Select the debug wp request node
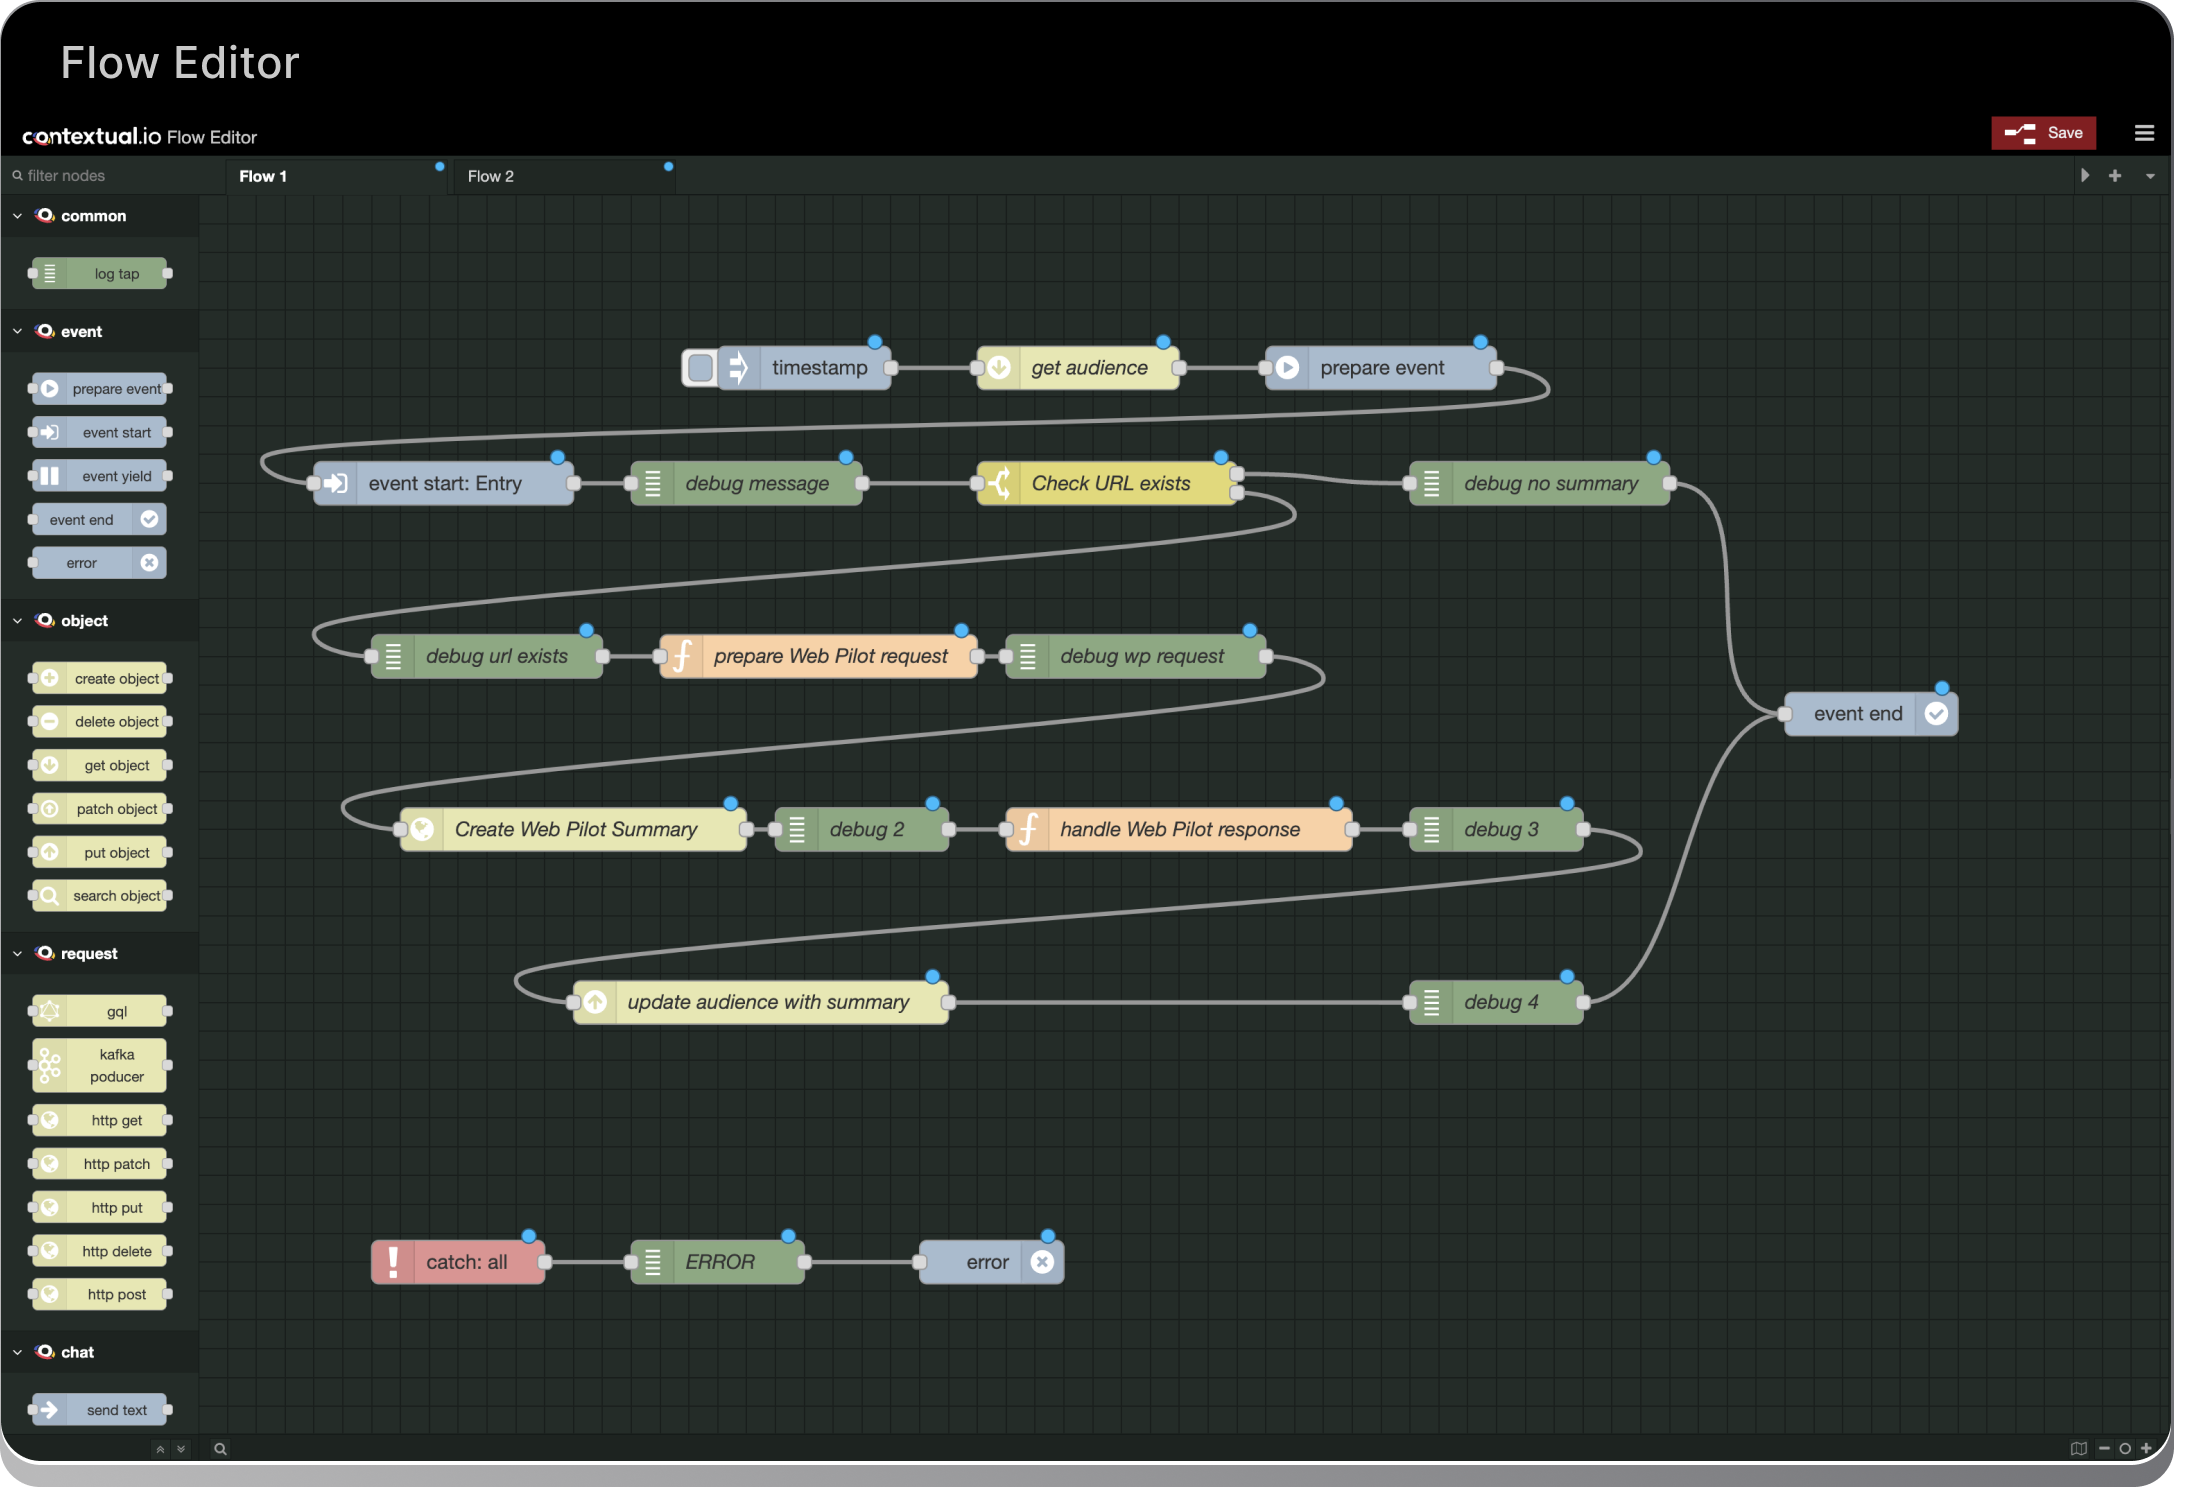The height and width of the screenshot is (1487, 2192). click(1136, 657)
